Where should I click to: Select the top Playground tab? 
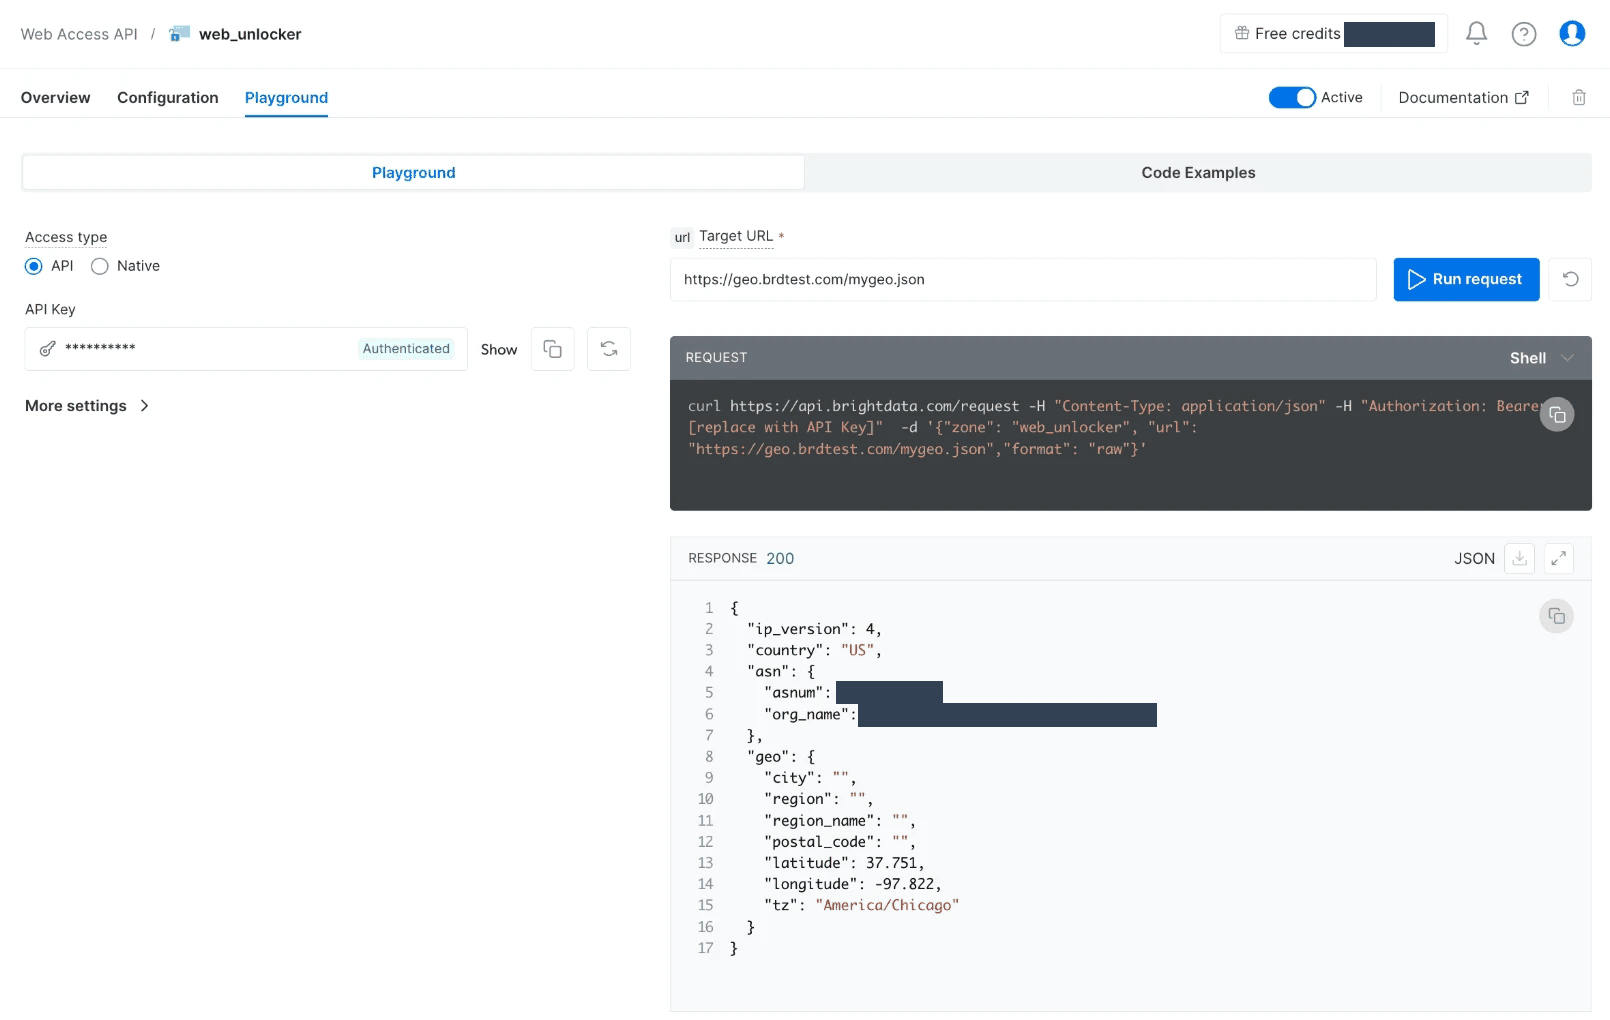click(x=286, y=97)
